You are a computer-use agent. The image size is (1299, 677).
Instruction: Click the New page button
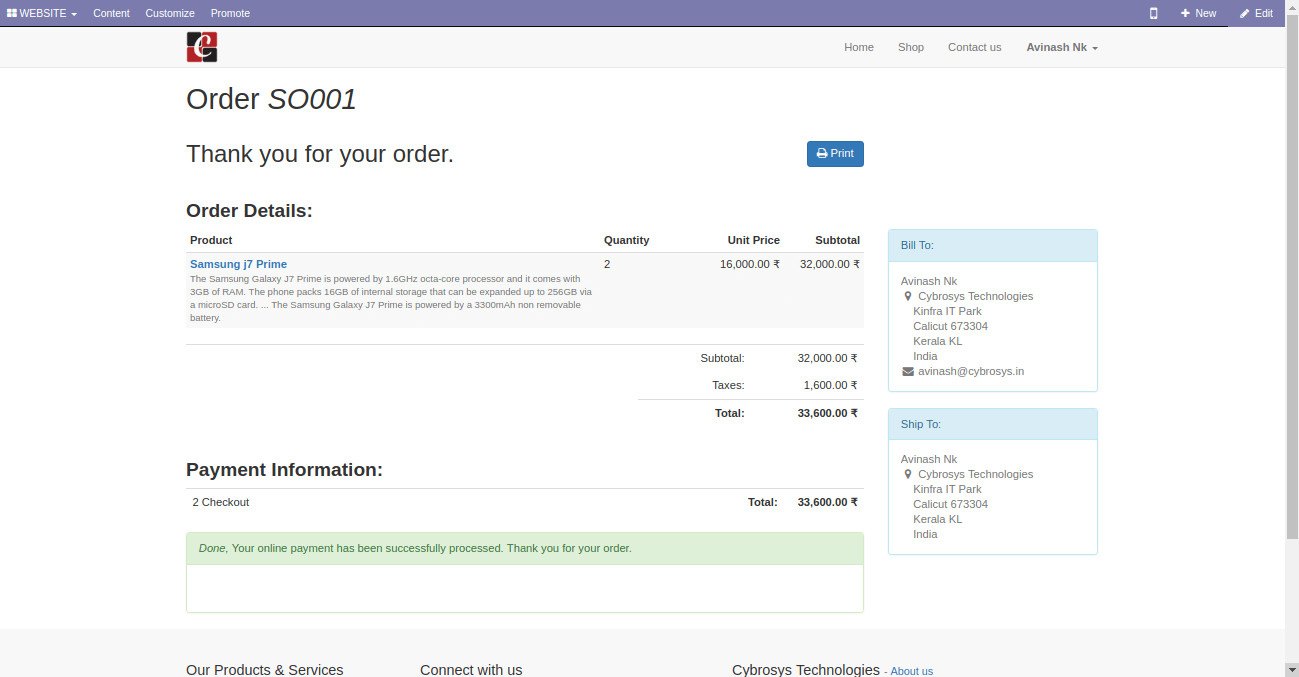1198,13
